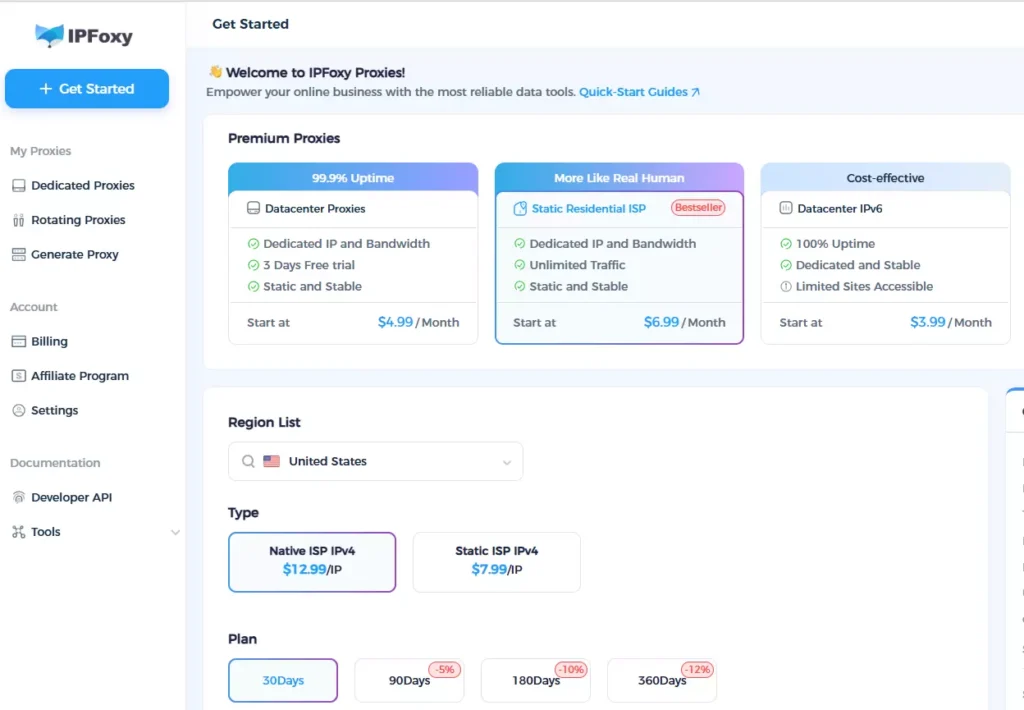Open the United States region dropdown
The width and height of the screenshot is (1024, 710).
(x=375, y=462)
